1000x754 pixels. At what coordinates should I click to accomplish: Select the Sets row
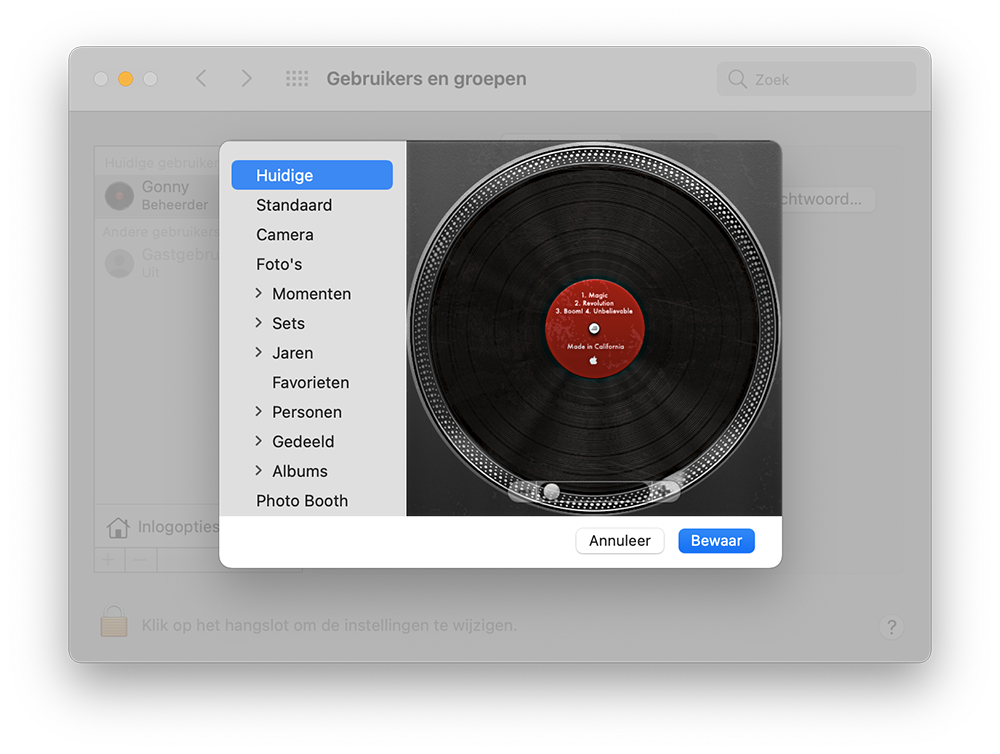point(312,323)
